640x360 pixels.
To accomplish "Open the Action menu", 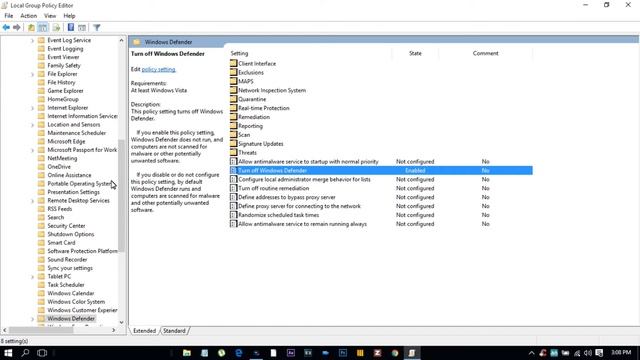I will click(29, 16).
